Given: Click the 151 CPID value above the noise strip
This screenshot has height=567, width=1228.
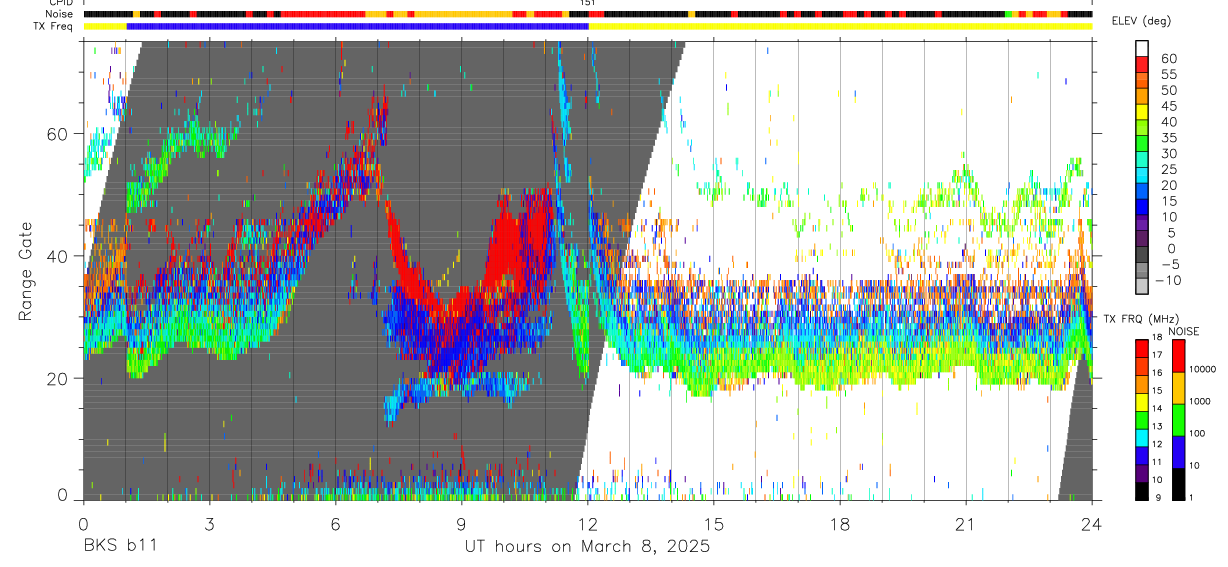Looking at the screenshot, I should click(x=588, y=4).
